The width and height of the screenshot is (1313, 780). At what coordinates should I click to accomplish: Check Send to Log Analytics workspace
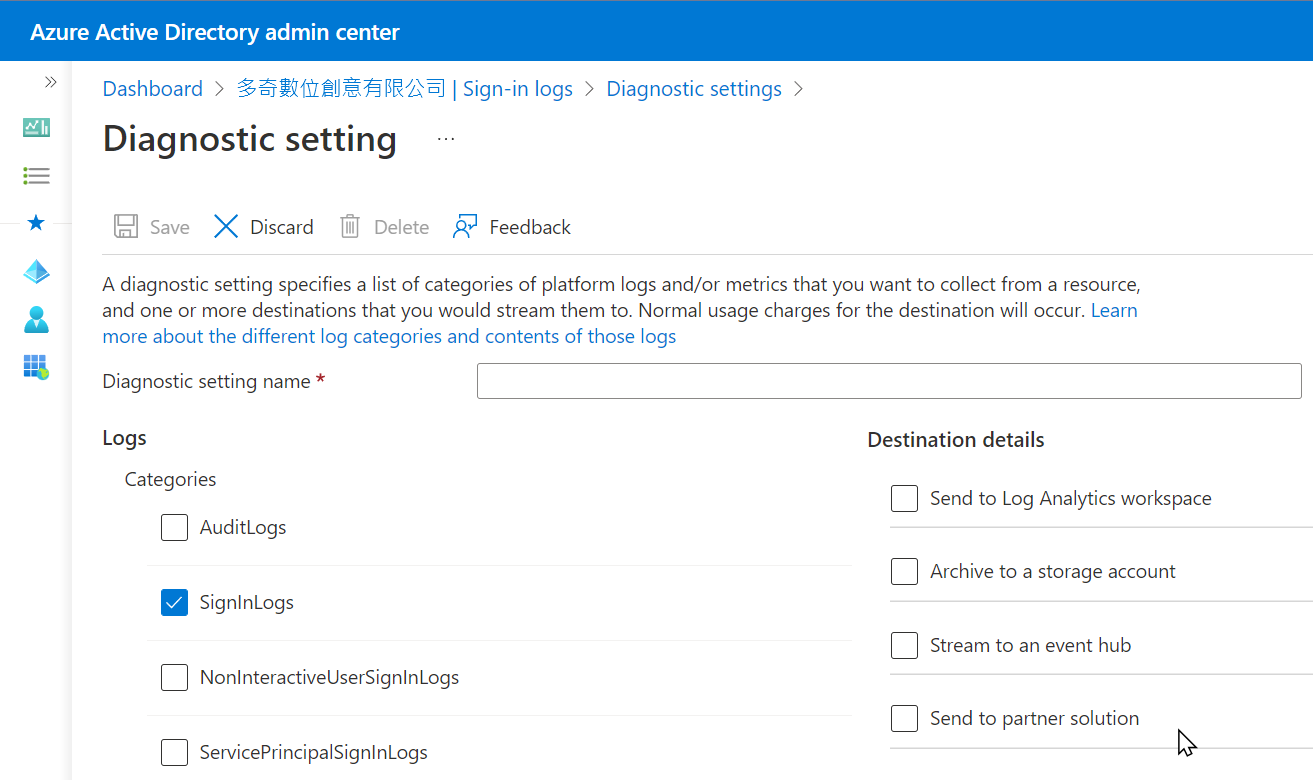904,498
